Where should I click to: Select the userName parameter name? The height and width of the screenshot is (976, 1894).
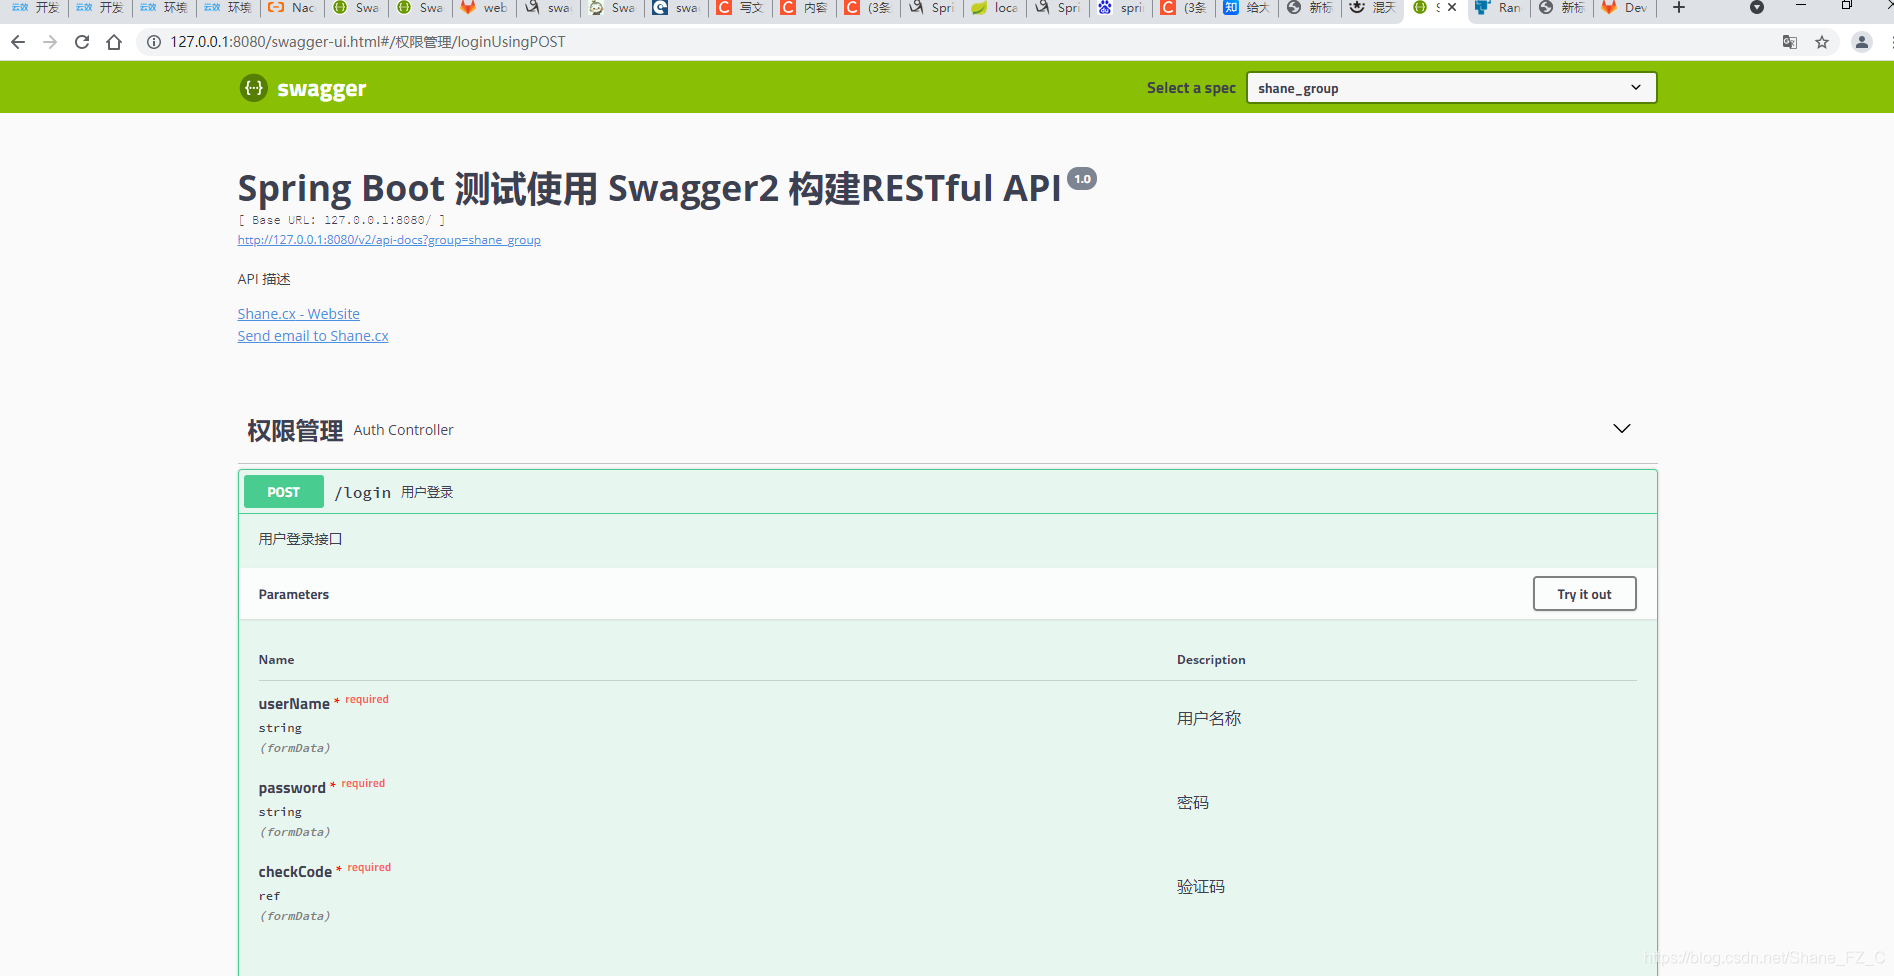tap(294, 704)
